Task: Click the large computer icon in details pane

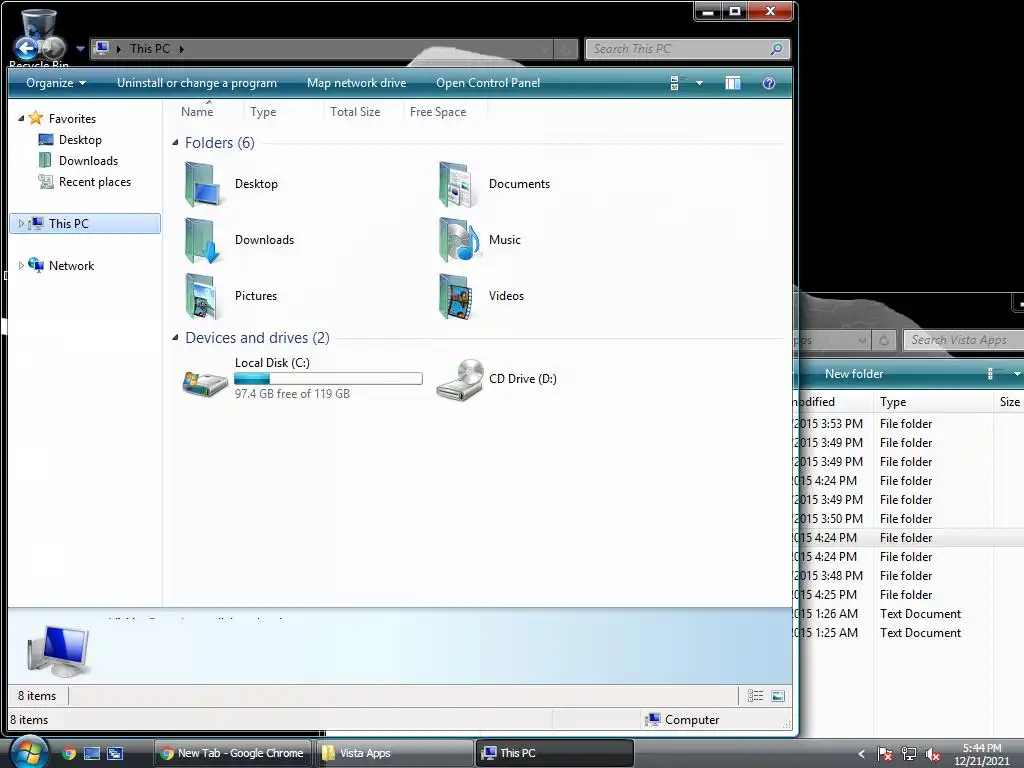Action: click(59, 650)
